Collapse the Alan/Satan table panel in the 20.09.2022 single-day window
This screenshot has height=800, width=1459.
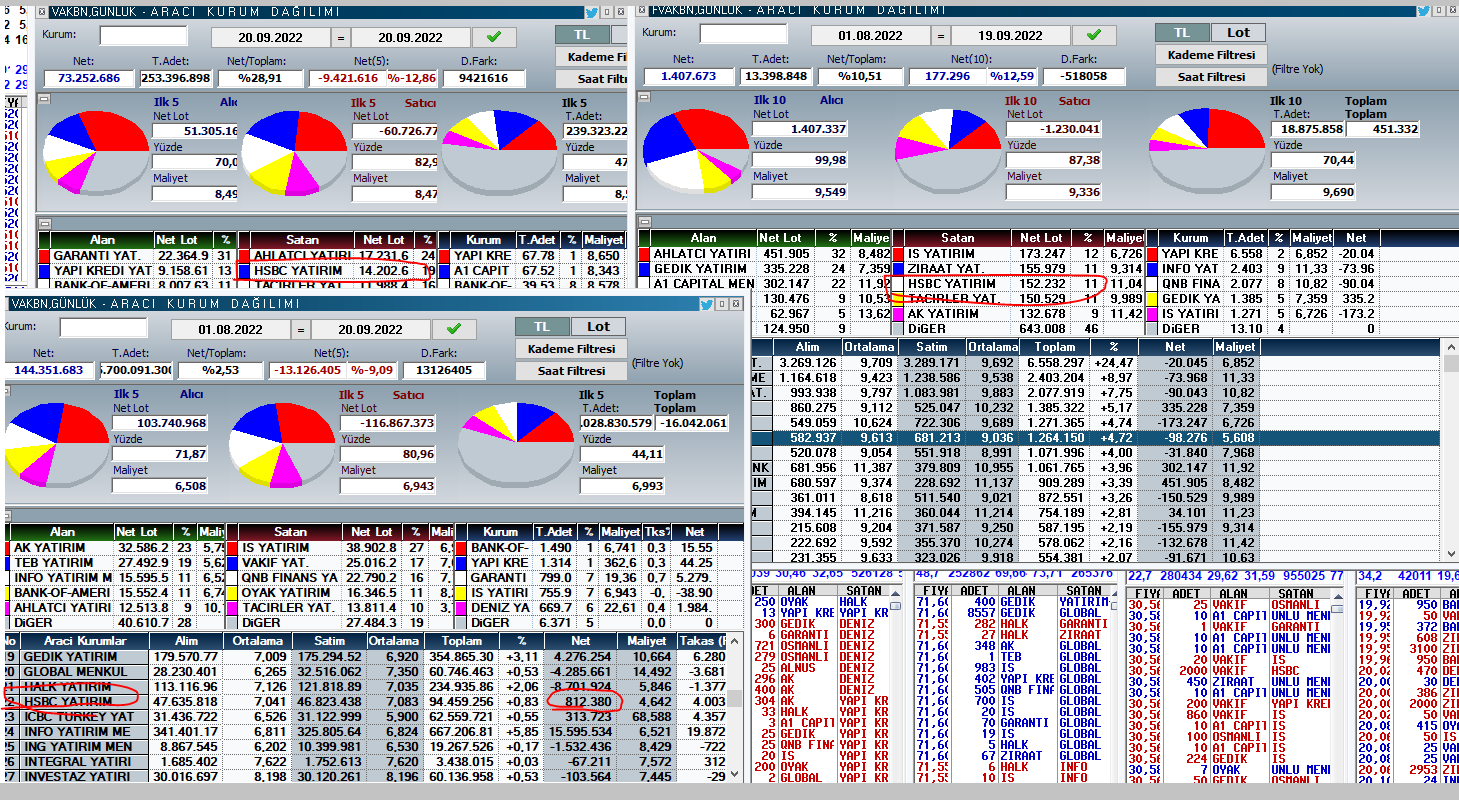click(x=43, y=223)
